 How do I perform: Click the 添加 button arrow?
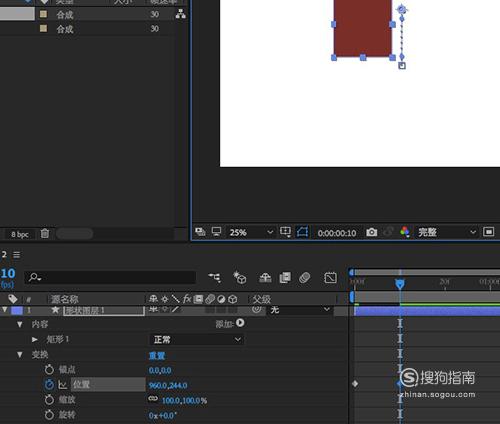(240, 323)
